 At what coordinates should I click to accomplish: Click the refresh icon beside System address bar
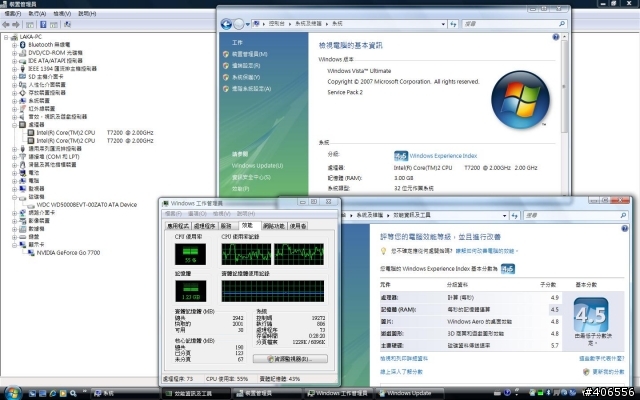click(453, 24)
